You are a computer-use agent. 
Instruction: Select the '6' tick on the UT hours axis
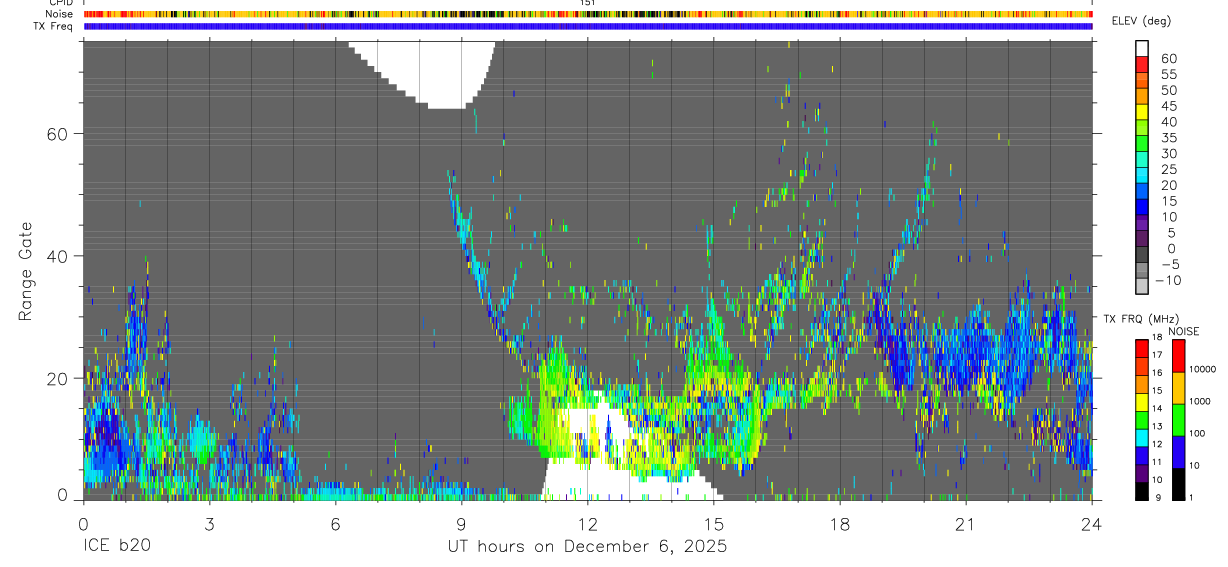[x=335, y=525]
